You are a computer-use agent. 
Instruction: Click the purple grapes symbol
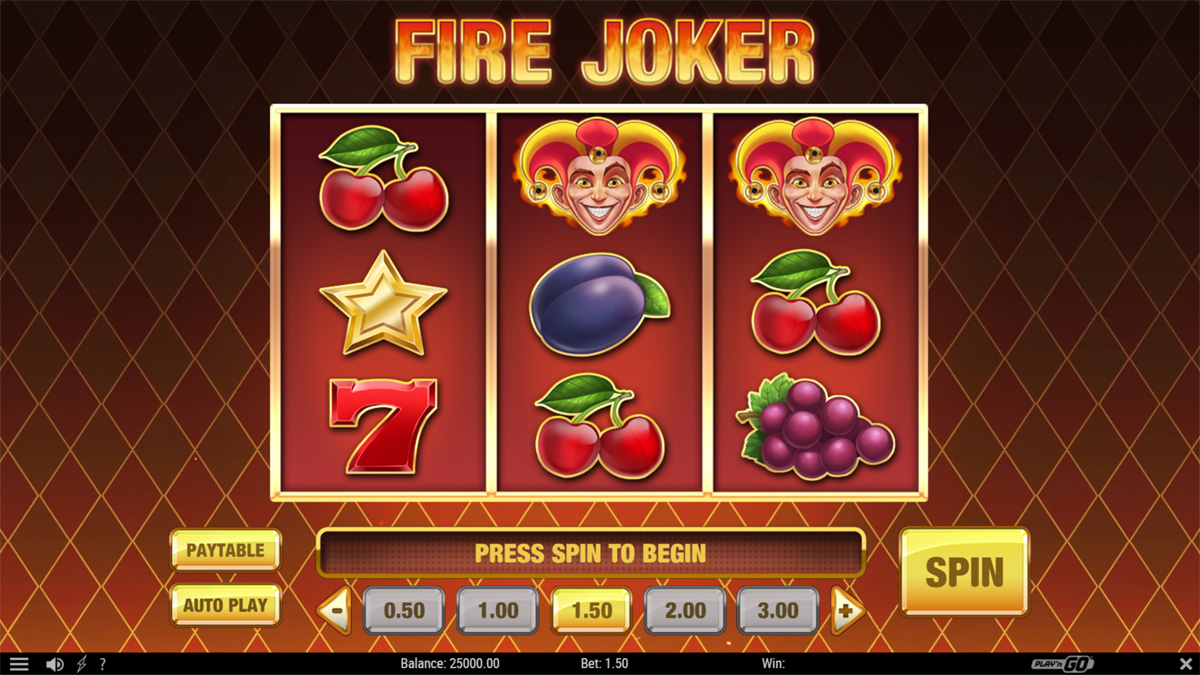click(816, 426)
